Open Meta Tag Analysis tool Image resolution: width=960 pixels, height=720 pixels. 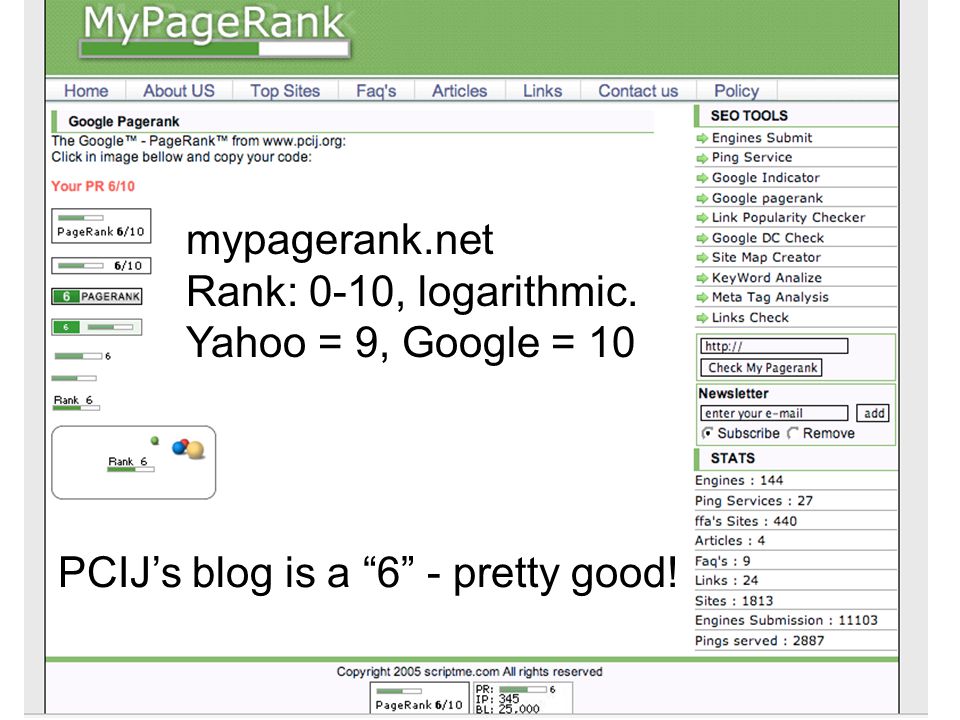[x=770, y=297]
